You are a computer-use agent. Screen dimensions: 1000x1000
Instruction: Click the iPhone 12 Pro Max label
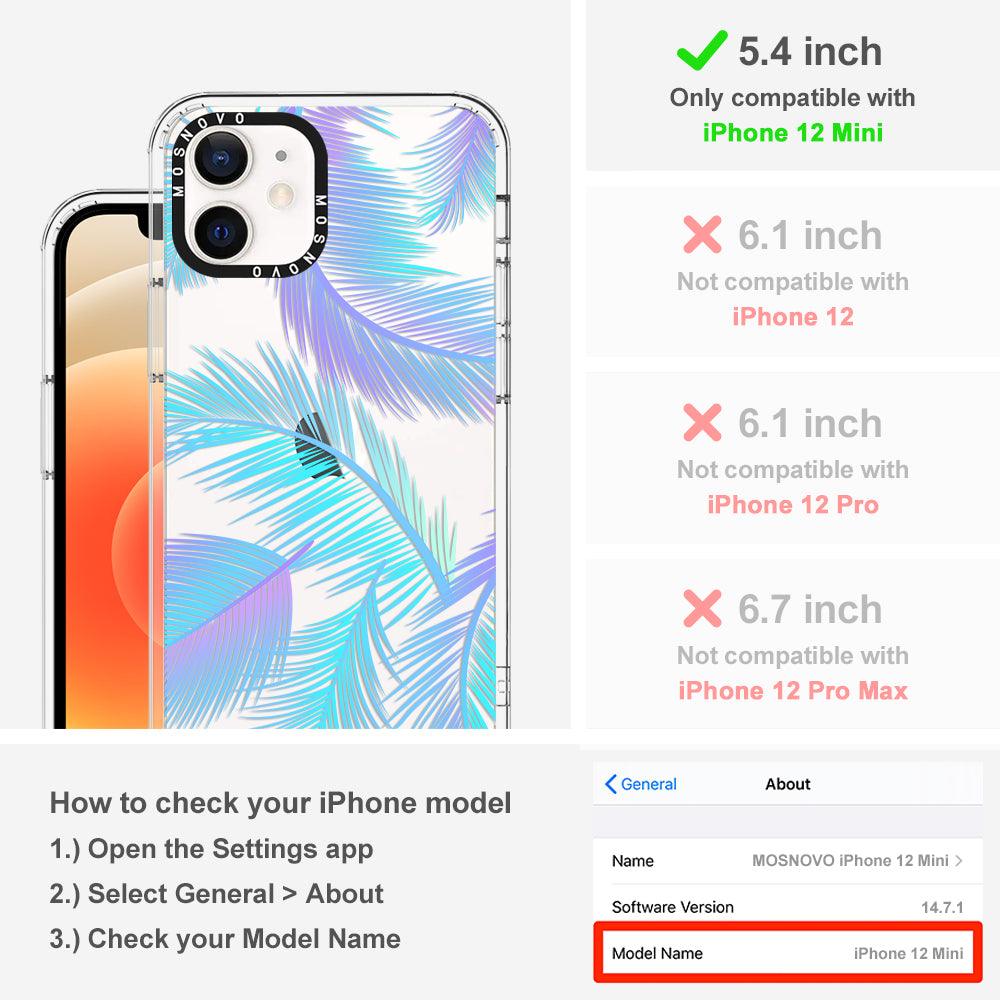pyautogui.click(x=793, y=690)
